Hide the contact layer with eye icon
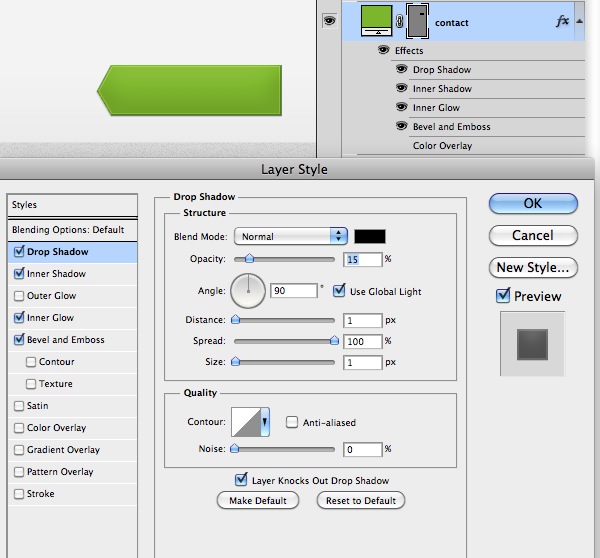Screen dimensions: 600x558 pos(329,20)
